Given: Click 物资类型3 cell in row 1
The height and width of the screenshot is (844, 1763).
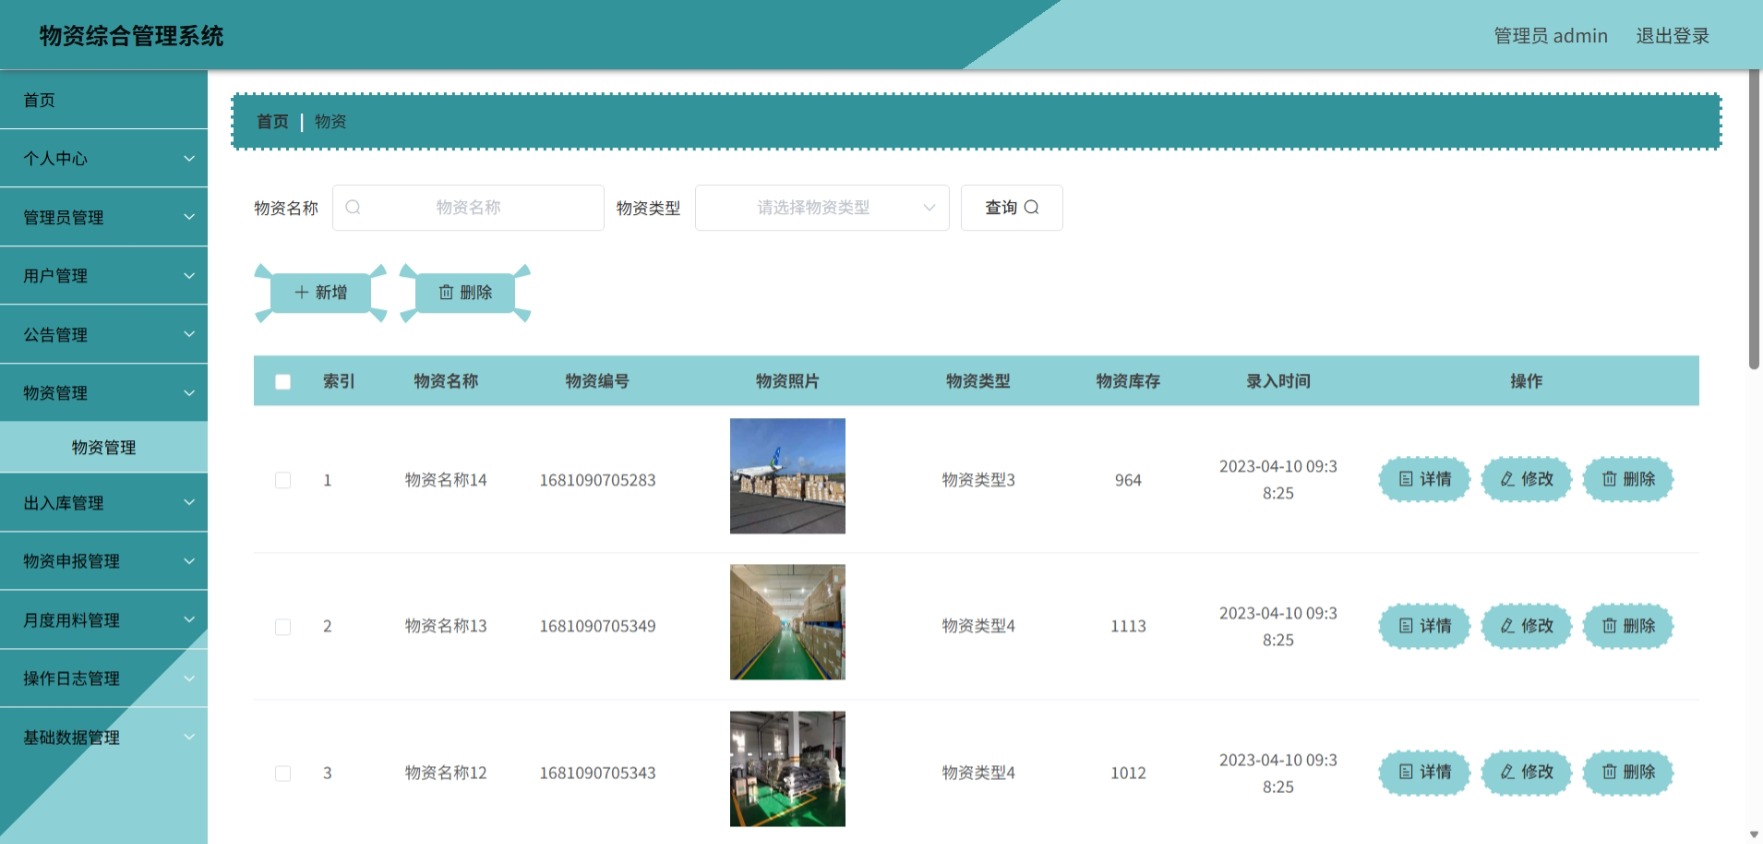Looking at the screenshot, I should pos(978,480).
